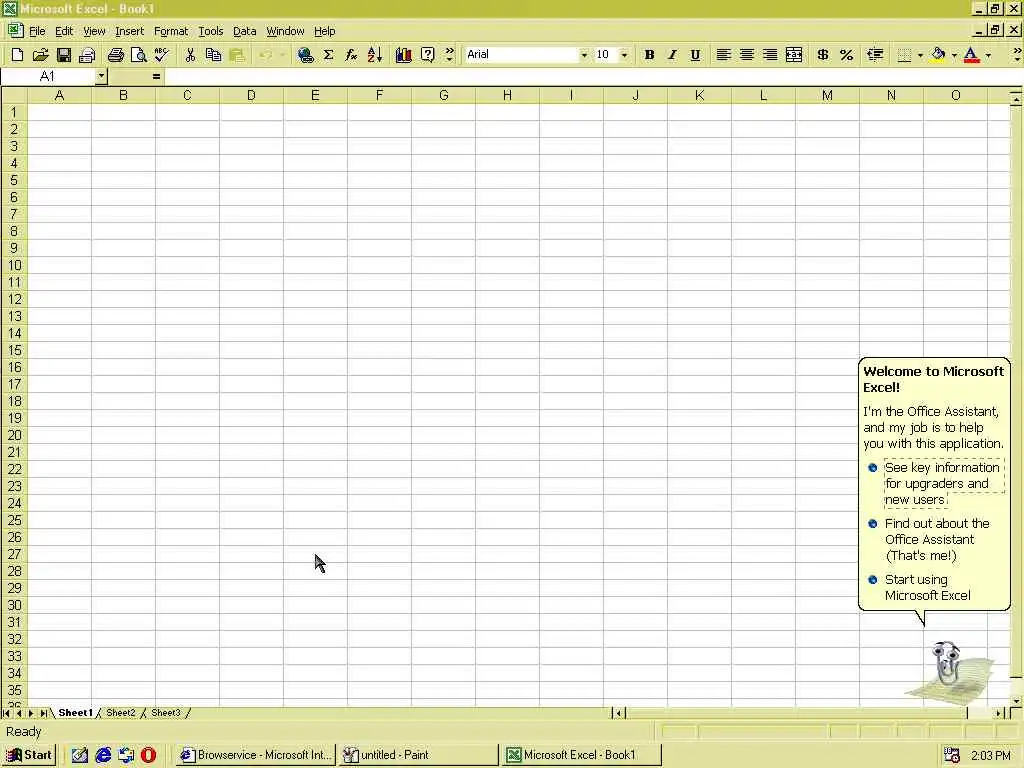Expand the Name Box dropdown arrow
Viewport: 1024px width, 768px height.
101,76
